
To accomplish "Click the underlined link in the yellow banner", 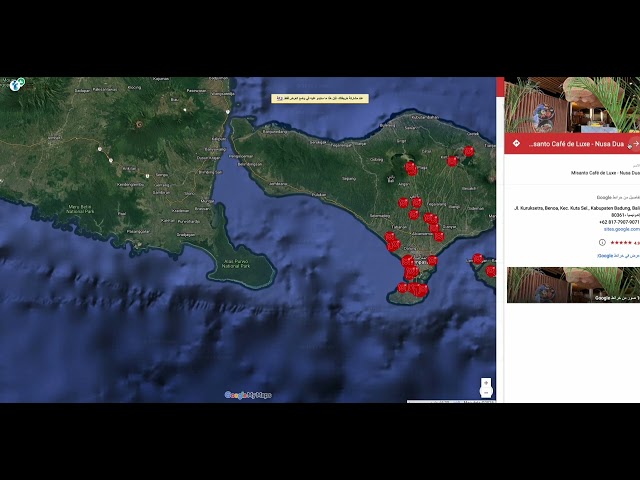I will click(280, 98).
